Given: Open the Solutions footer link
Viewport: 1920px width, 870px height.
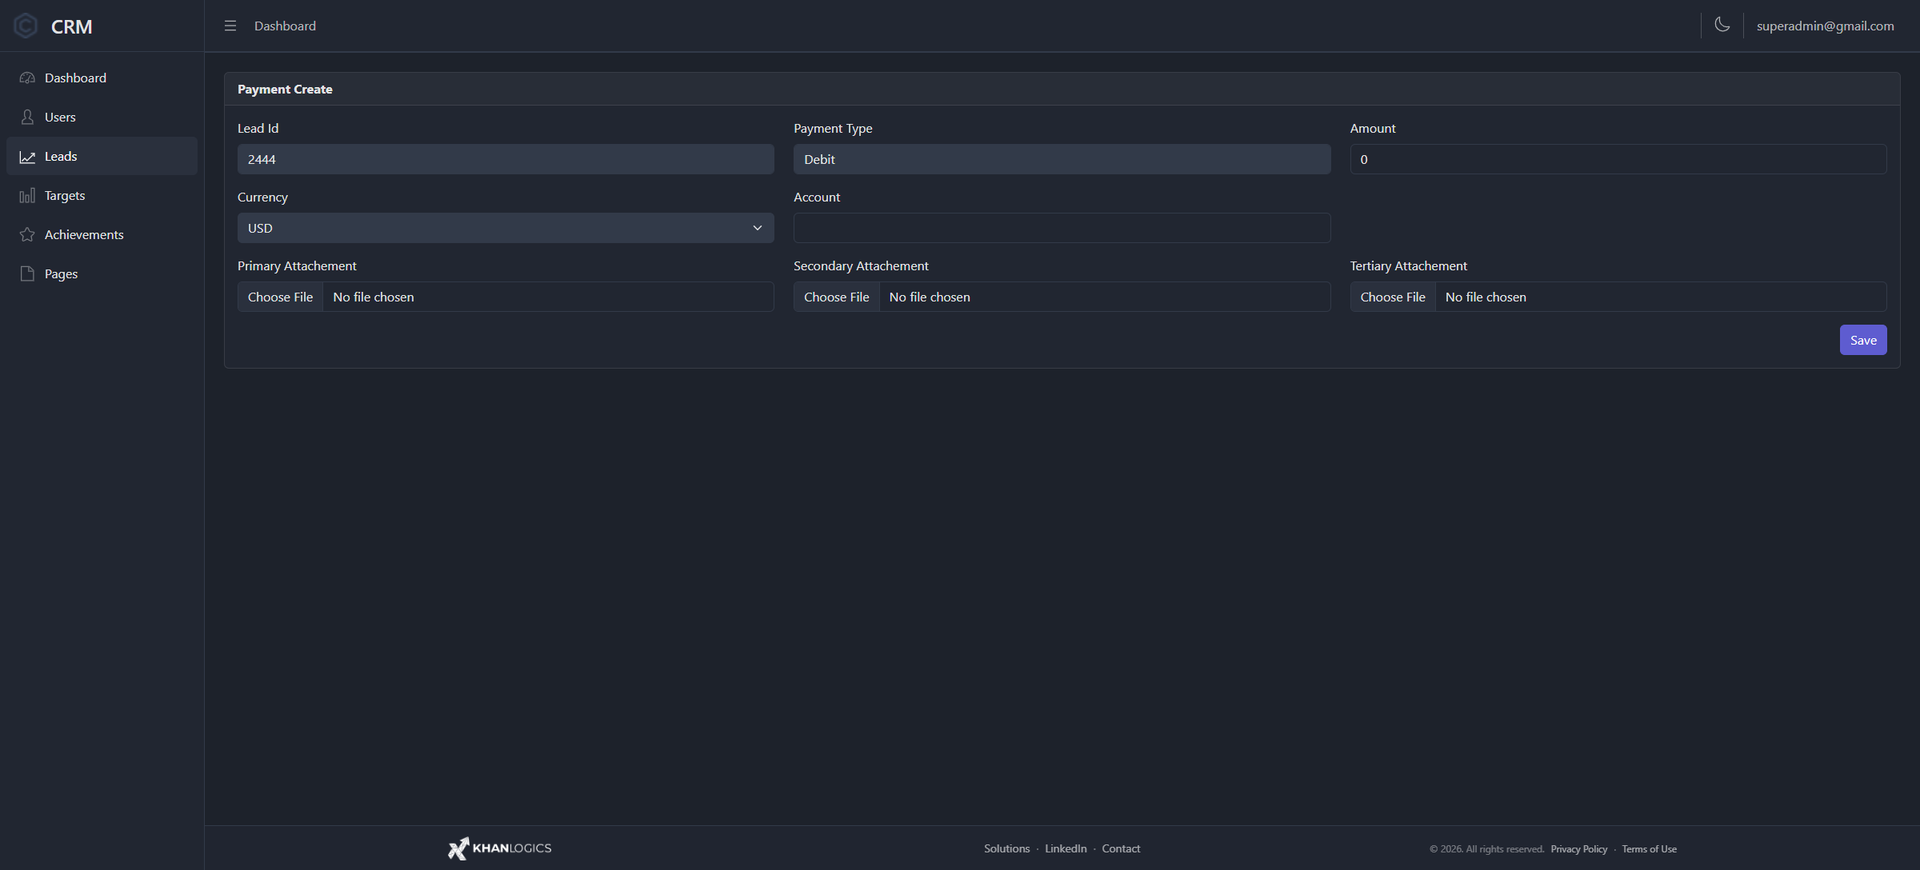Looking at the screenshot, I should (x=1006, y=849).
